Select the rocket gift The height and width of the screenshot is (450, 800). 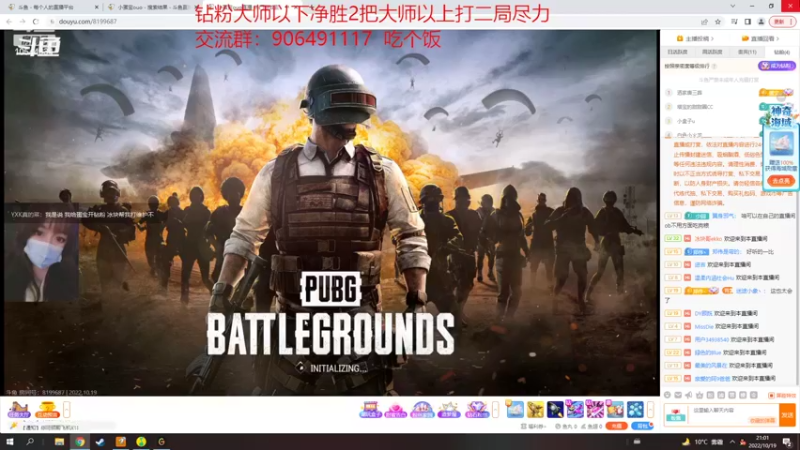tap(555, 409)
